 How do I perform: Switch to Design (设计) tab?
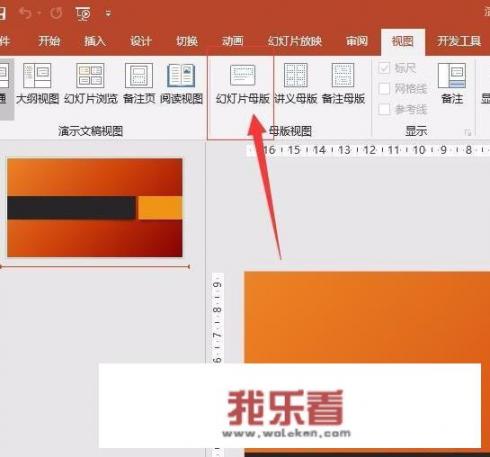[141, 41]
